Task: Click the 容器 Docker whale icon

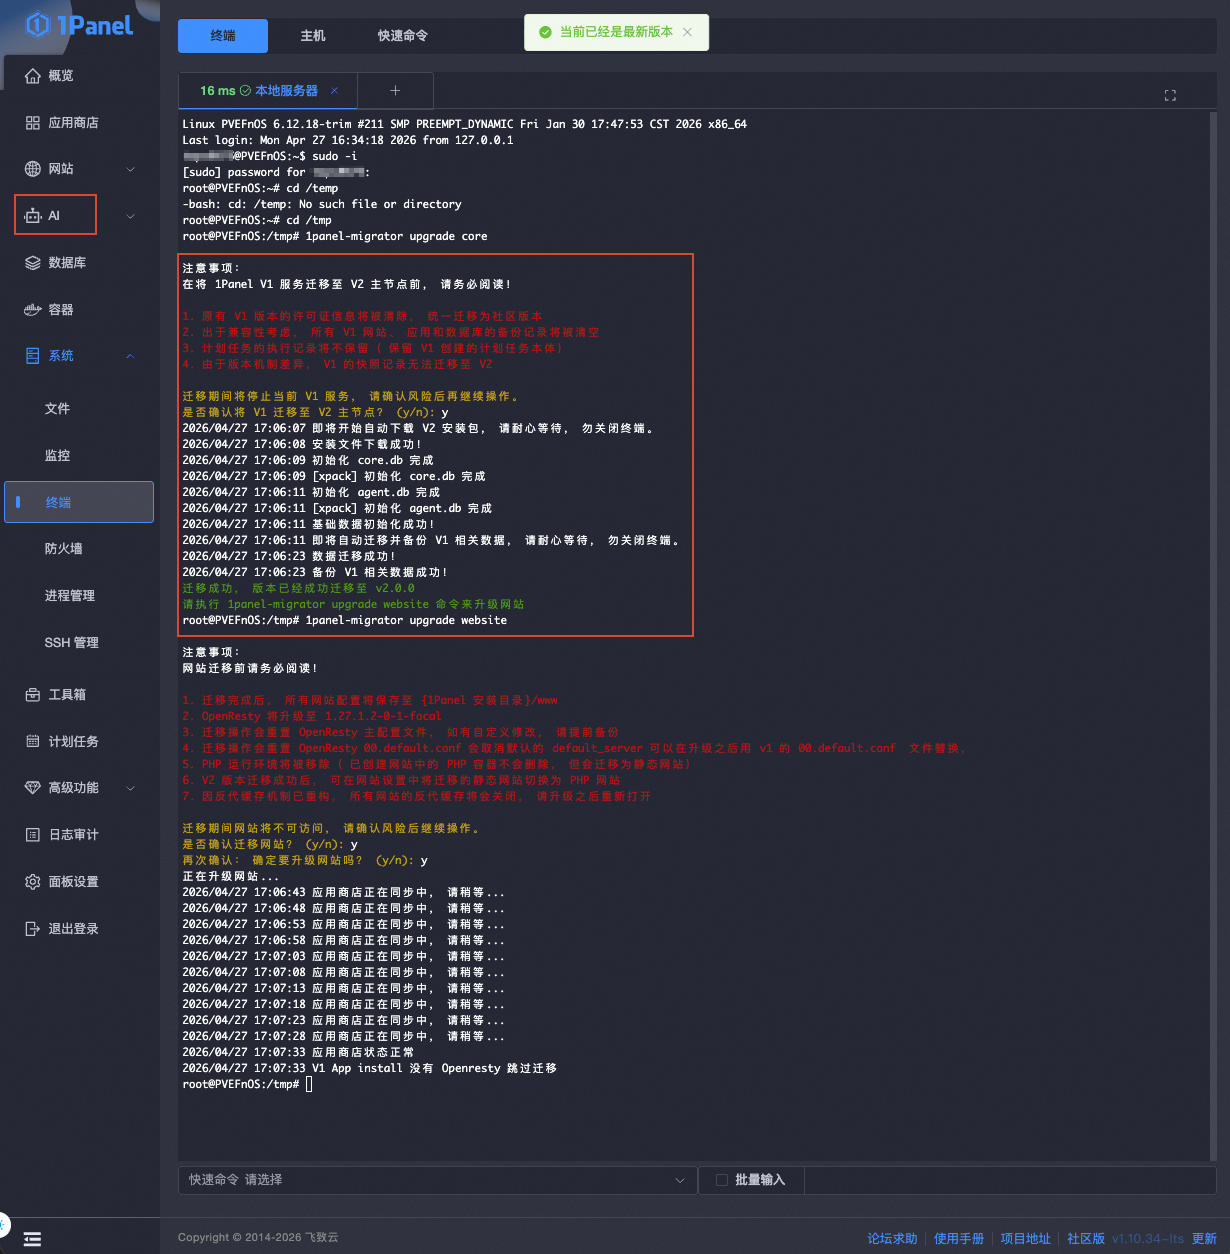Action: pyautogui.click(x=33, y=310)
